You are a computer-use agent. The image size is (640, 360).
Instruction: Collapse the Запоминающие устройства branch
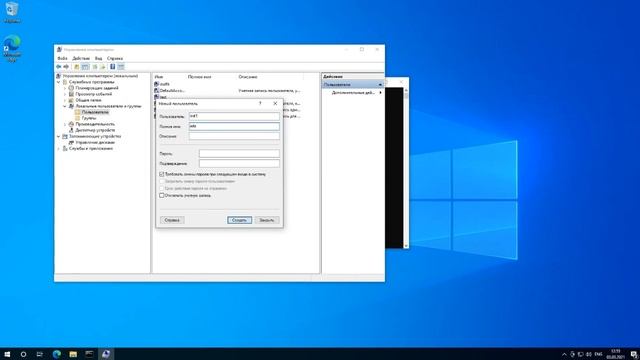[x=58, y=136]
